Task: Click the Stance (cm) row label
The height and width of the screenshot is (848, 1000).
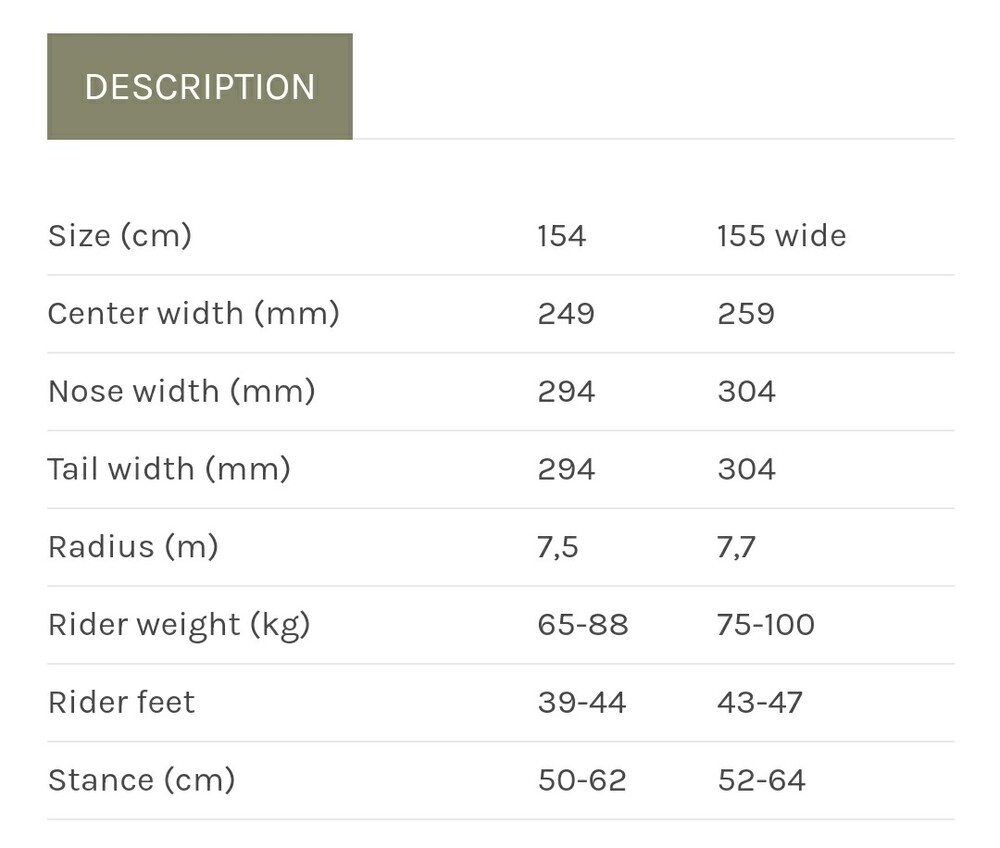Action: click(x=141, y=780)
